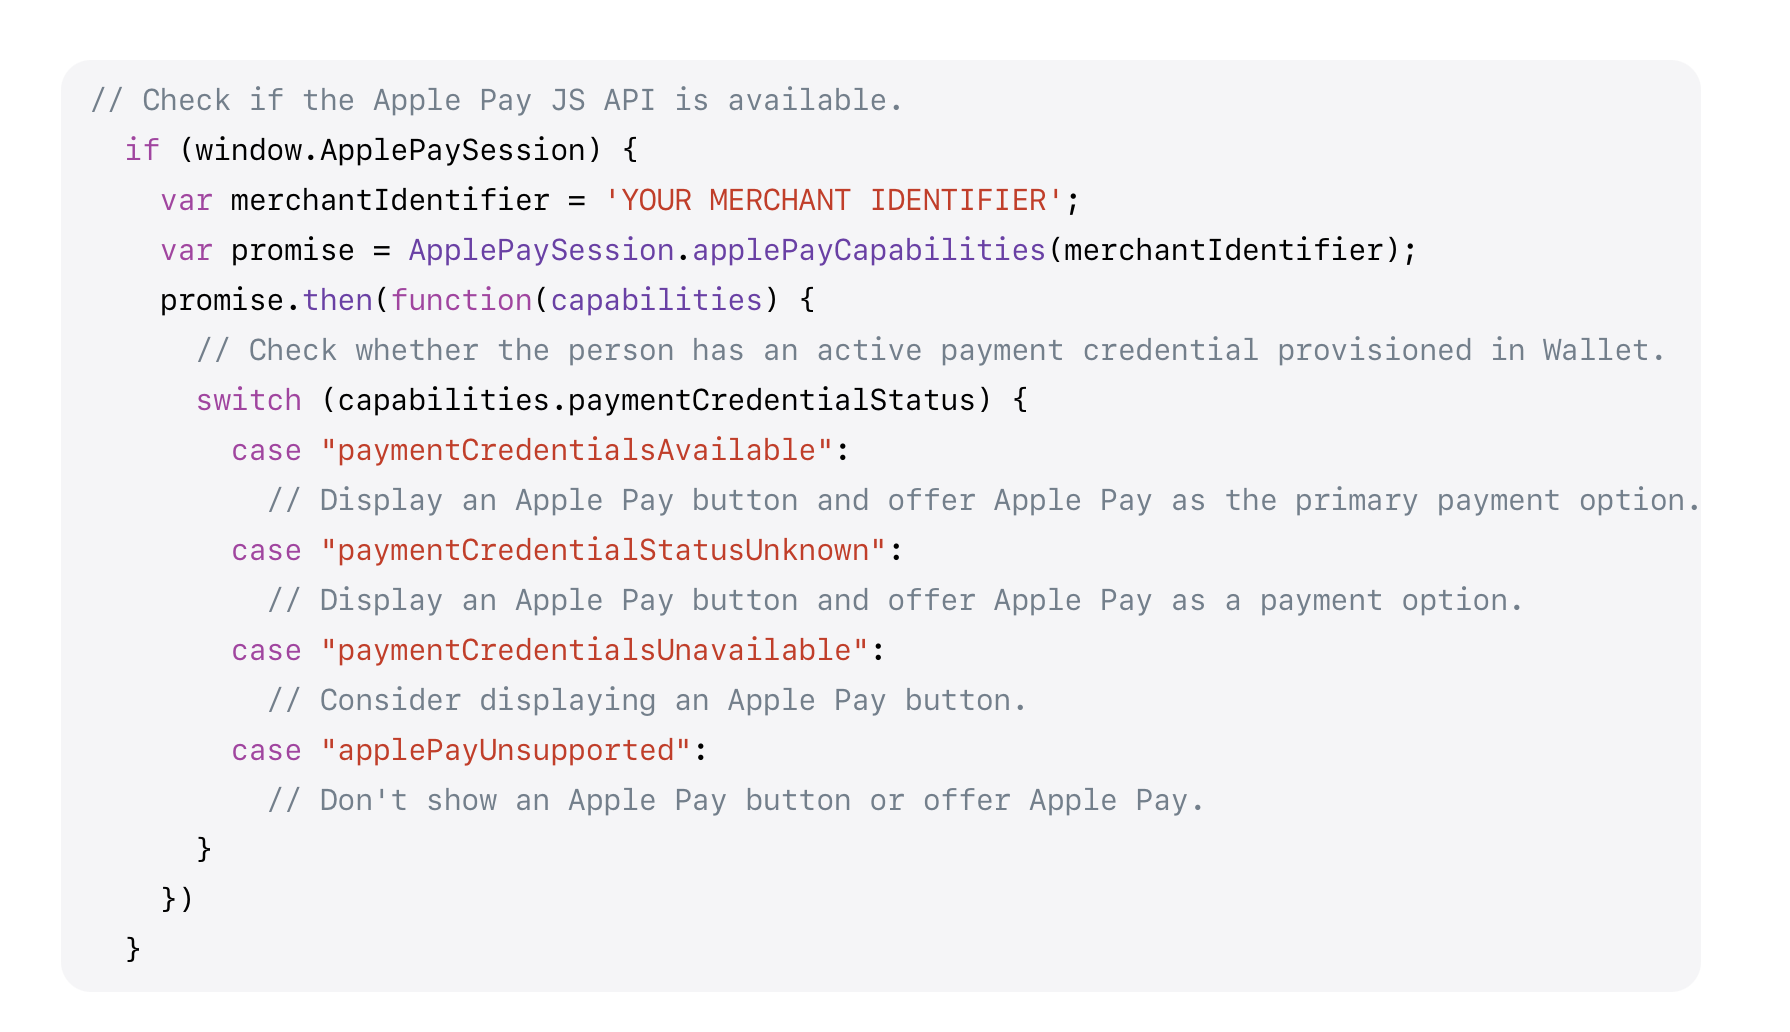Click the "paymentCredentialsUnavailable" case string
Image resolution: width=1790 pixels, height=1032 pixels.
tap(594, 650)
